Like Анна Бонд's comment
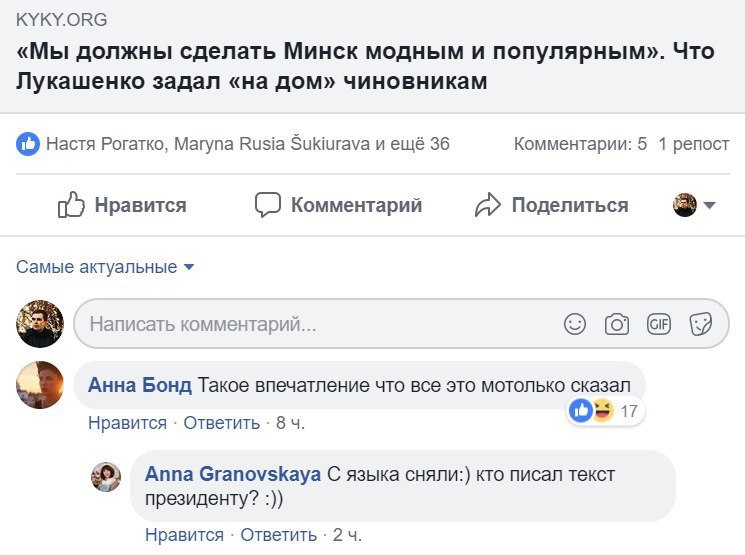 pos(127,423)
